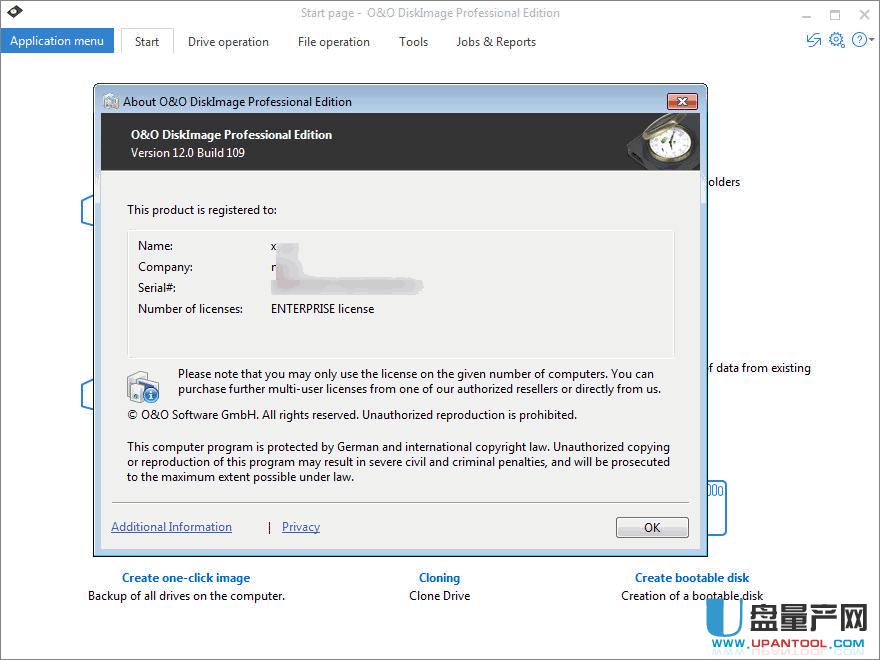Open the Application menu
This screenshot has width=880, height=660.
point(57,41)
